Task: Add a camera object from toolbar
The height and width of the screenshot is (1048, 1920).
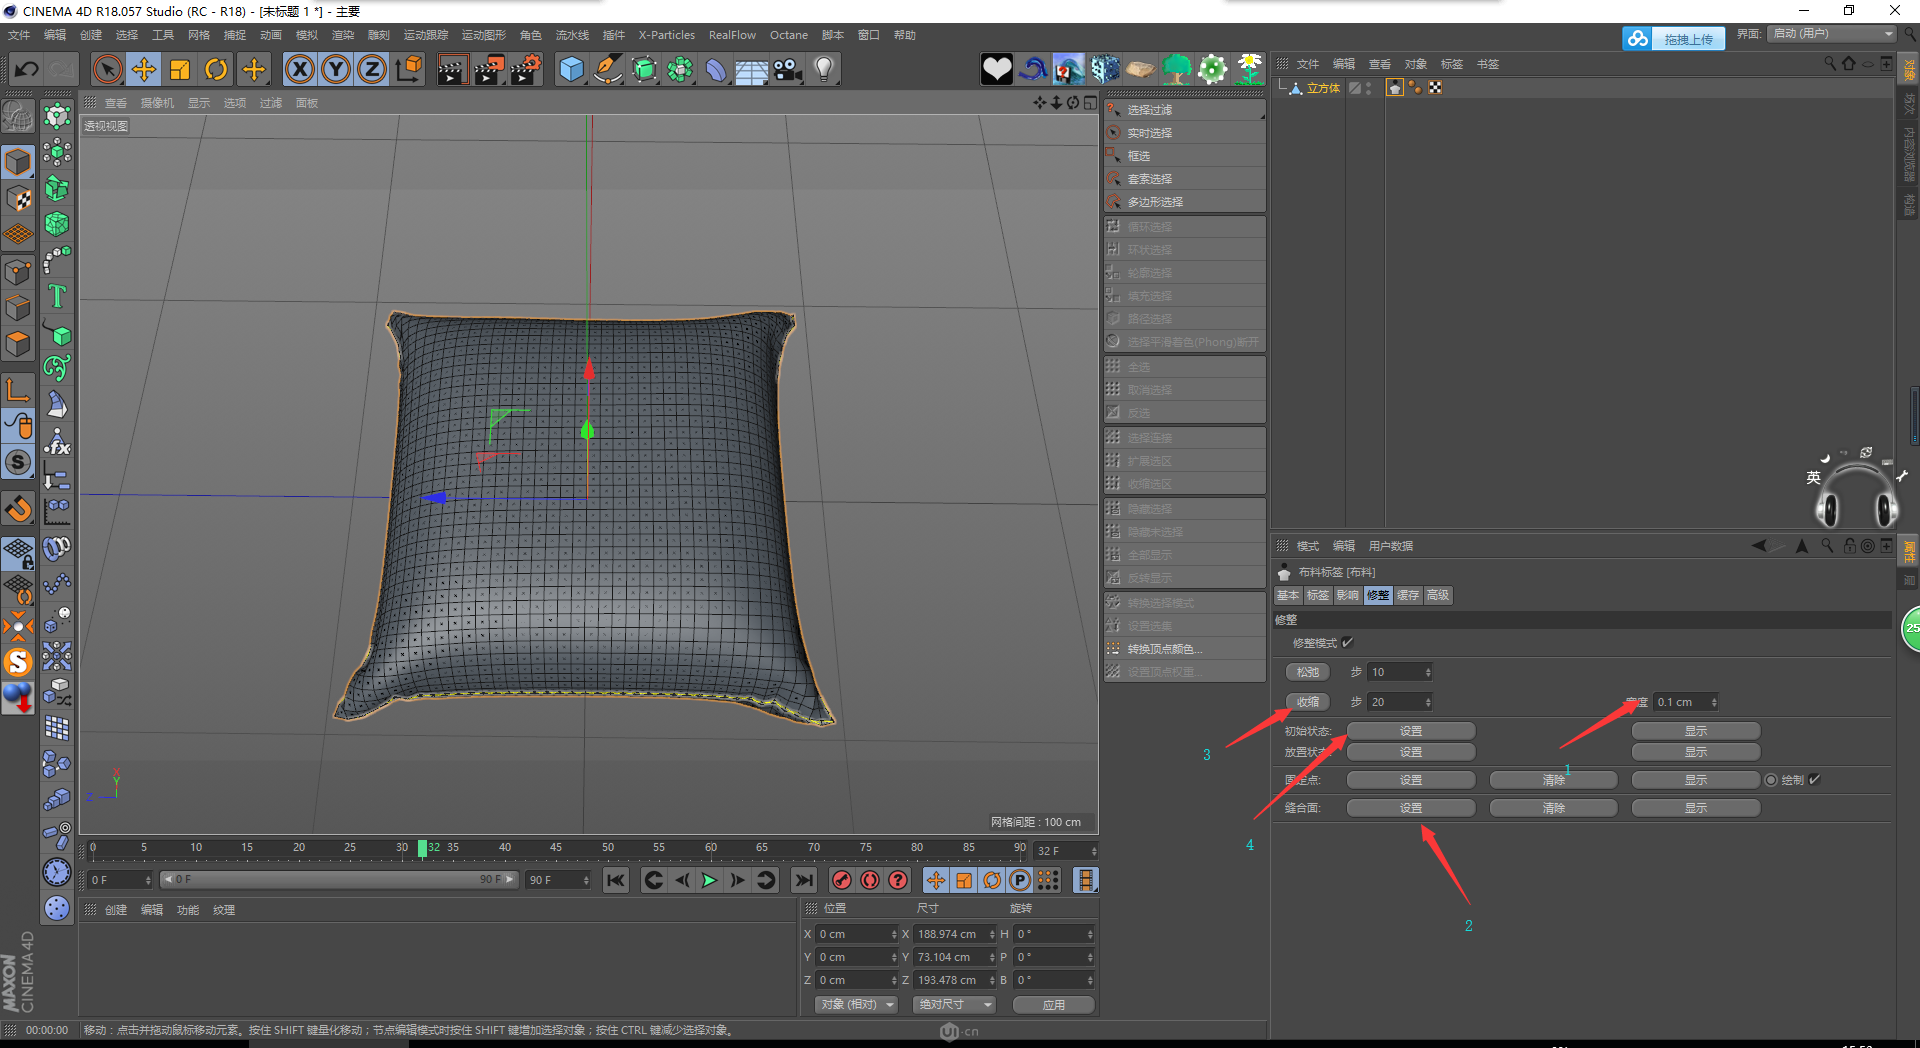Action: [788, 69]
